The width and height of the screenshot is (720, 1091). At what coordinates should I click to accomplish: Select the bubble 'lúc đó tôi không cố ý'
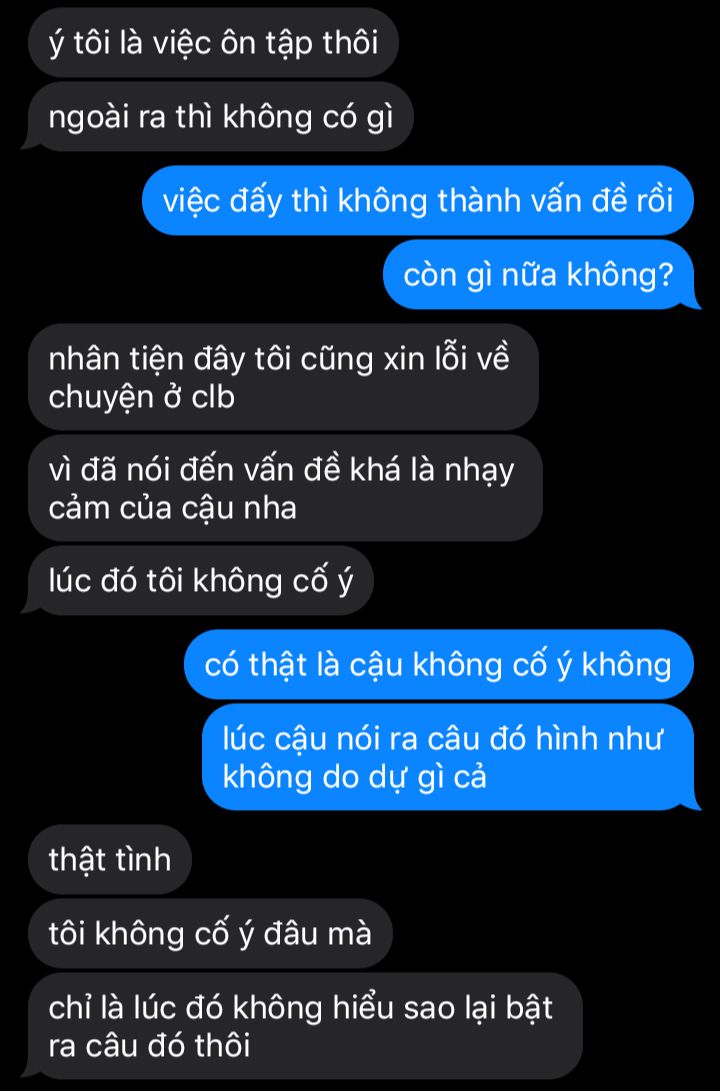click(x=200, y=580)
